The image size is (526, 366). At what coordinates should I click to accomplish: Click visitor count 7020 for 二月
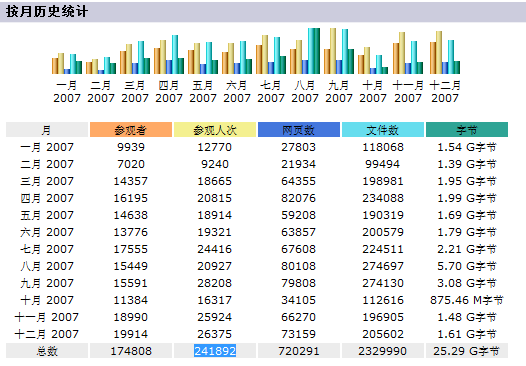click(131, 164)
